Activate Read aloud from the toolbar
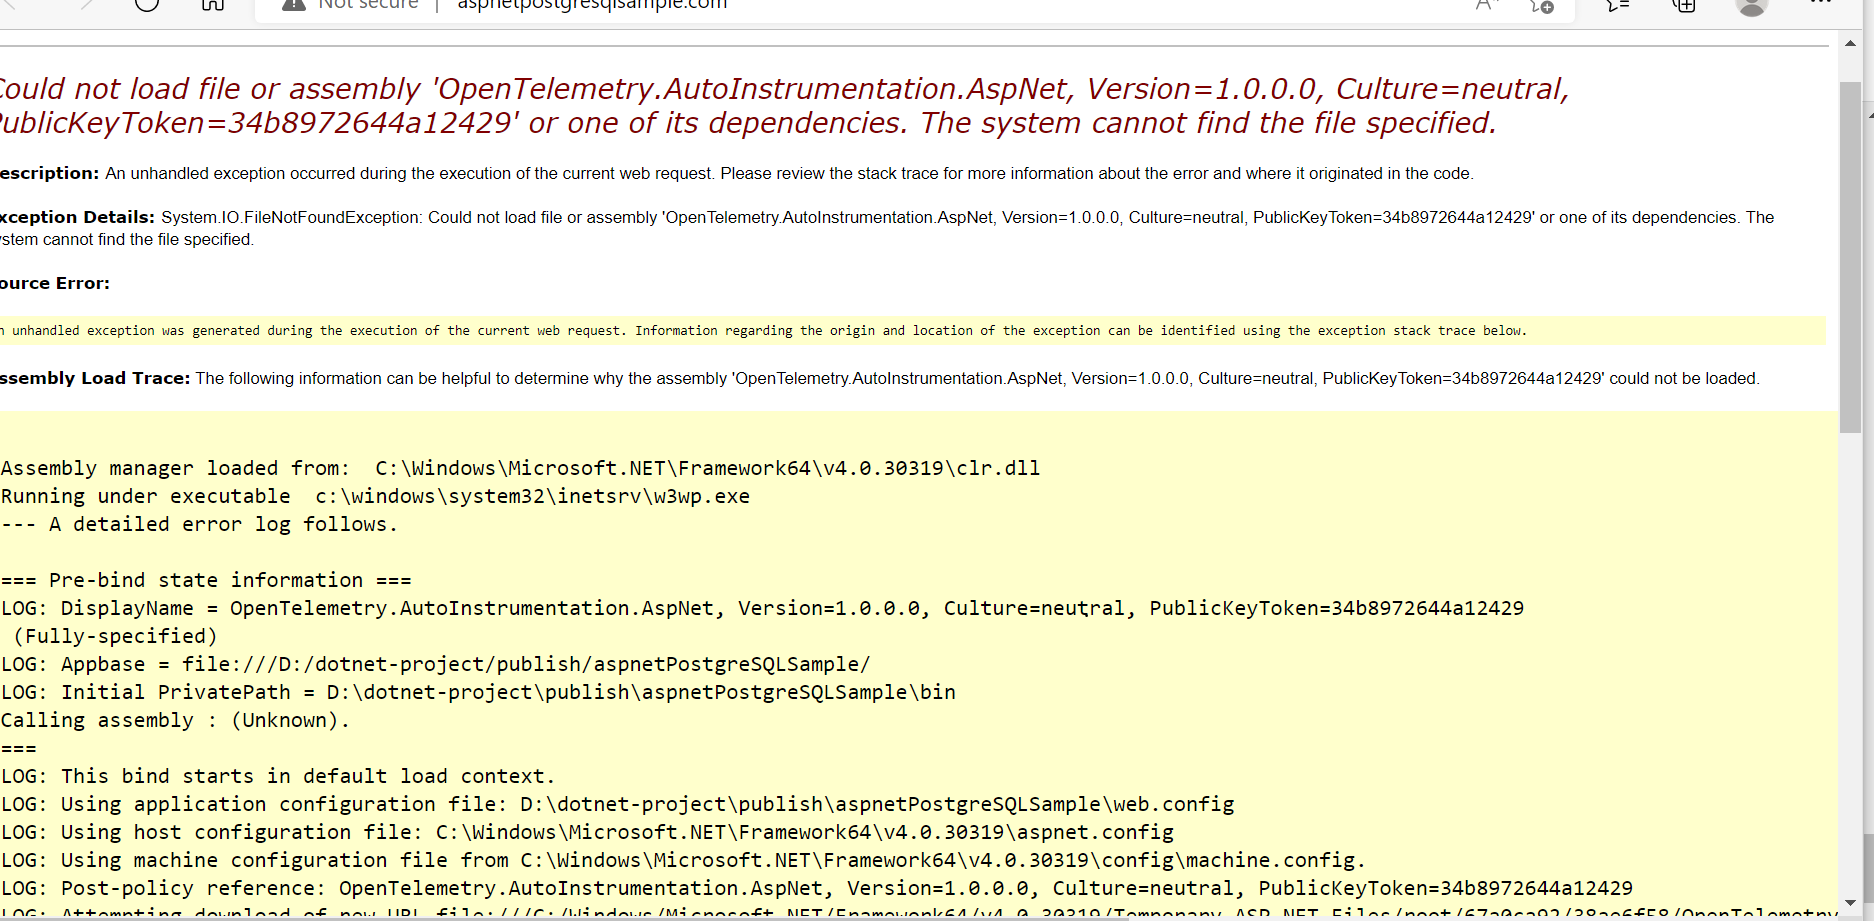 tap(1487, 6)
